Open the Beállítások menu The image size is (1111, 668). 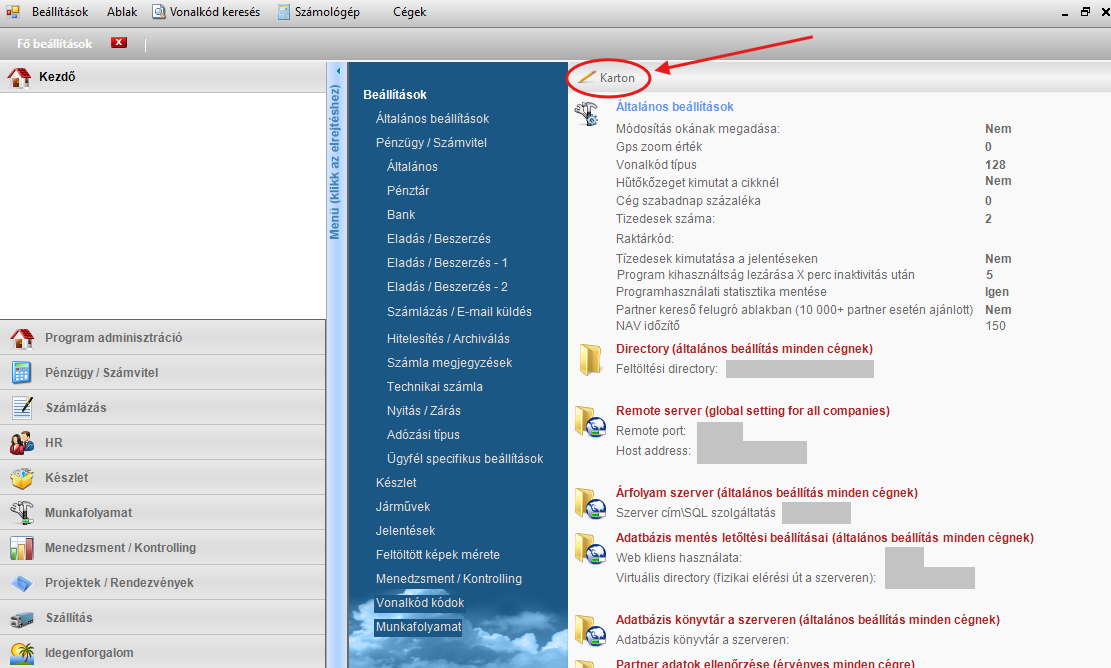pos(59,12)
